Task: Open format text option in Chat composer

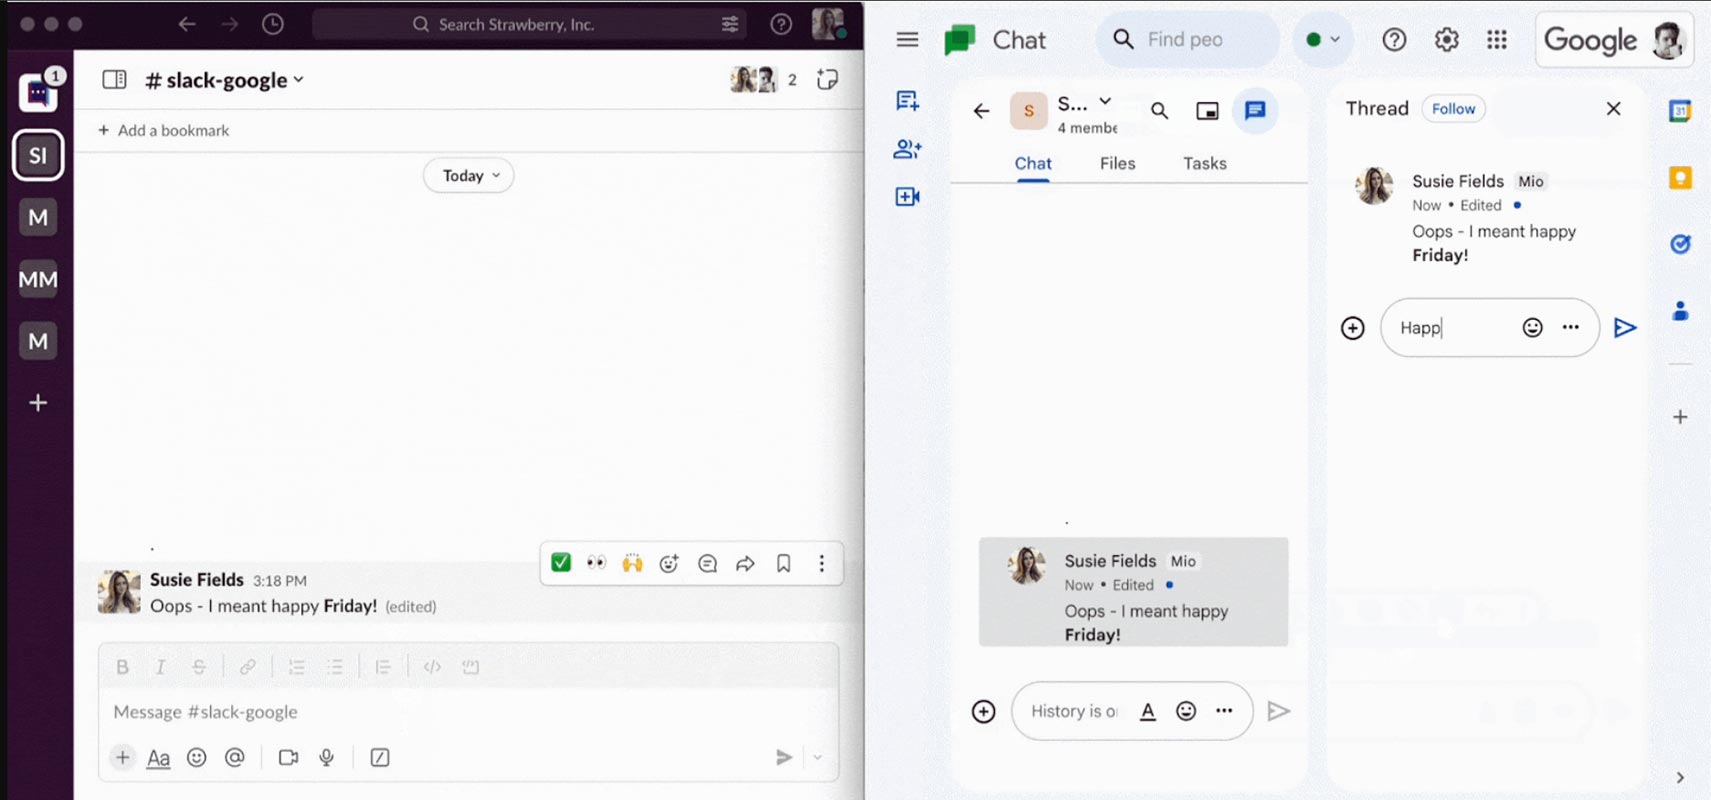Action: point(1148,711)
